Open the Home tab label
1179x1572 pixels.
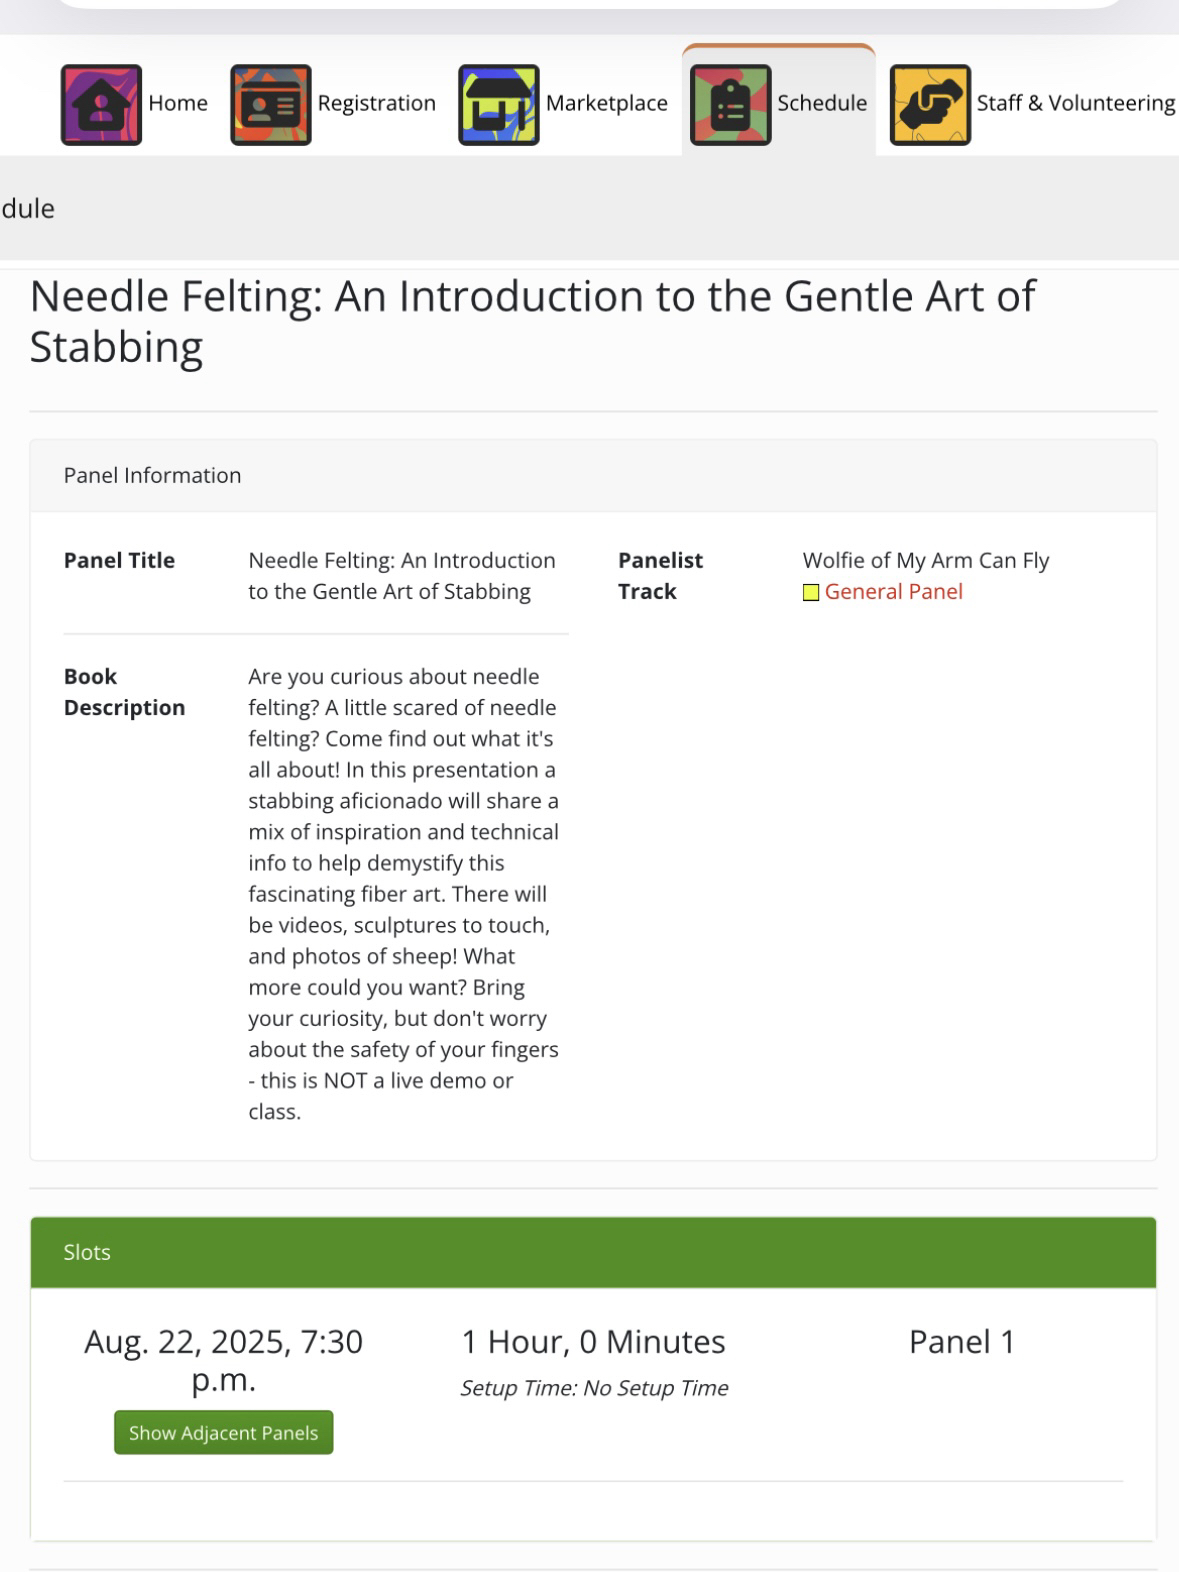pos(178,103)
